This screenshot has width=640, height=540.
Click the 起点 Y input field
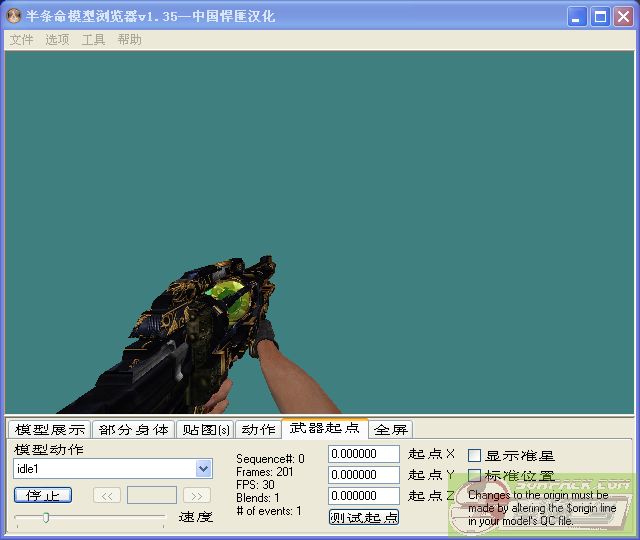click(x=364, y=475)
